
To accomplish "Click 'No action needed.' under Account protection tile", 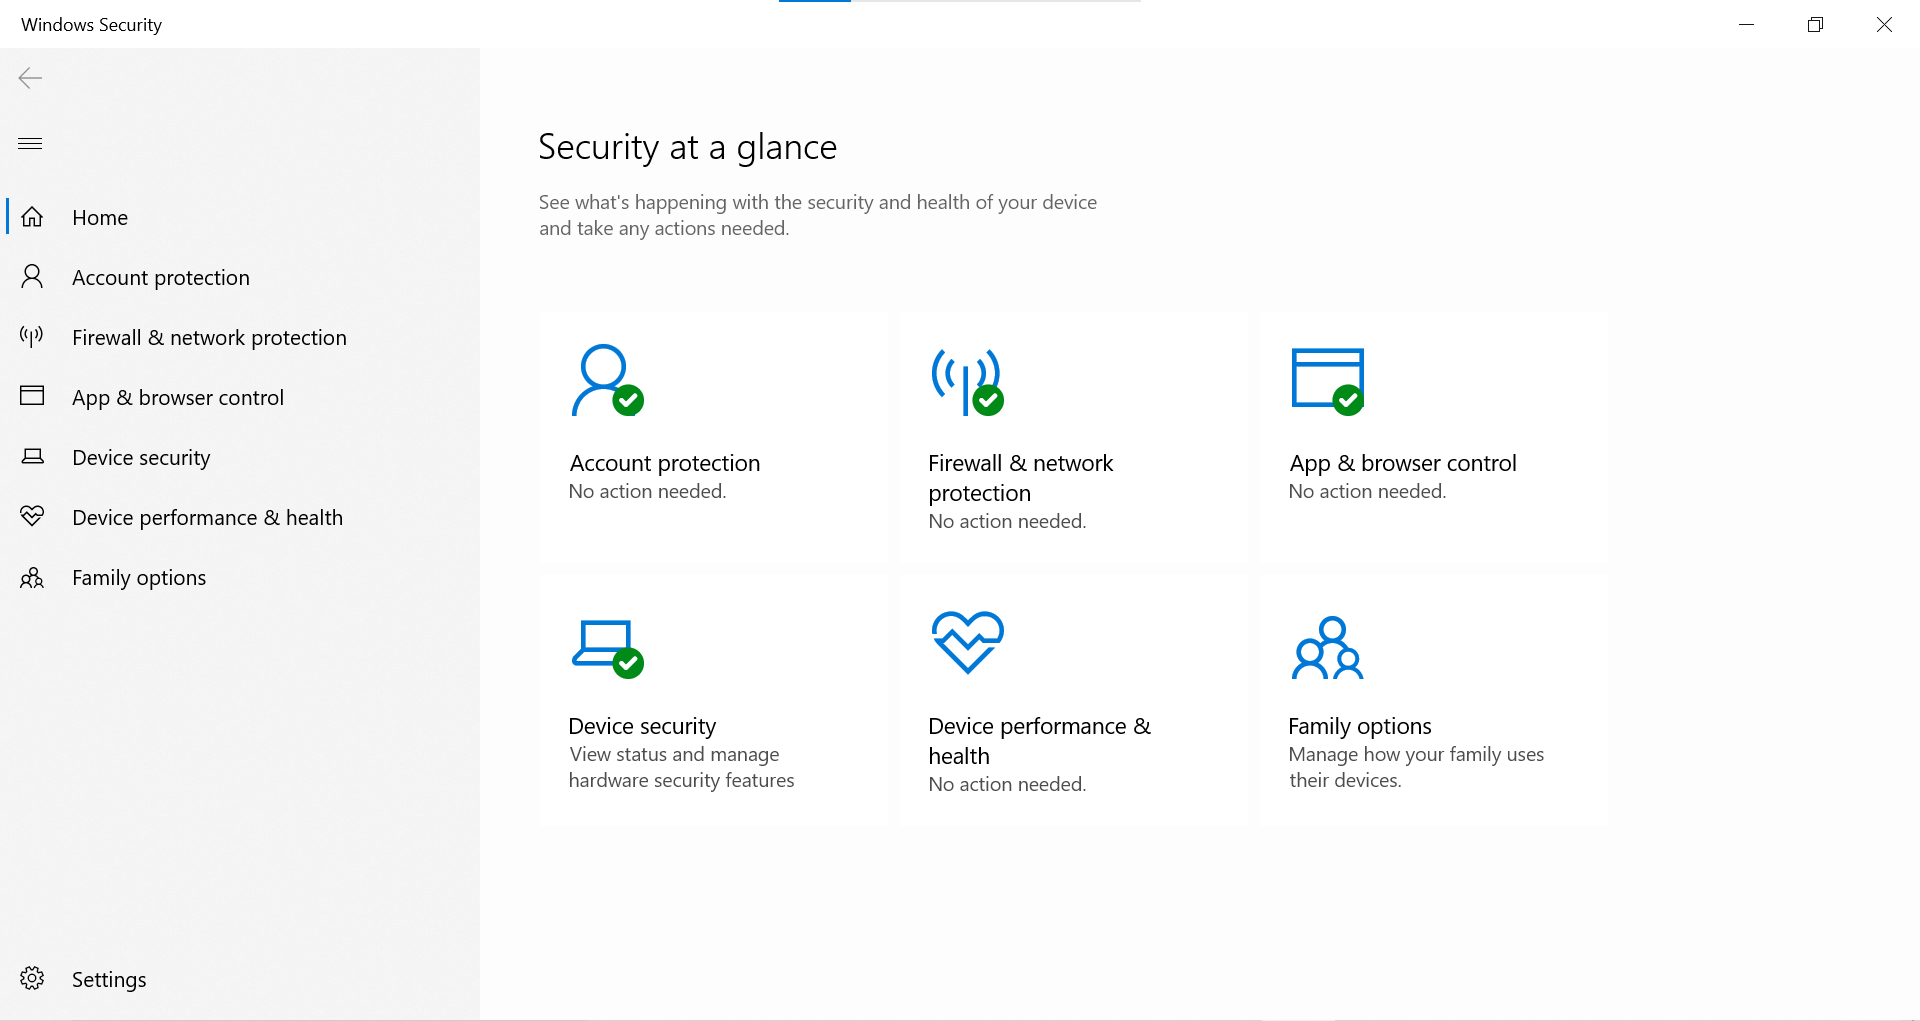I will coord(648,491).
